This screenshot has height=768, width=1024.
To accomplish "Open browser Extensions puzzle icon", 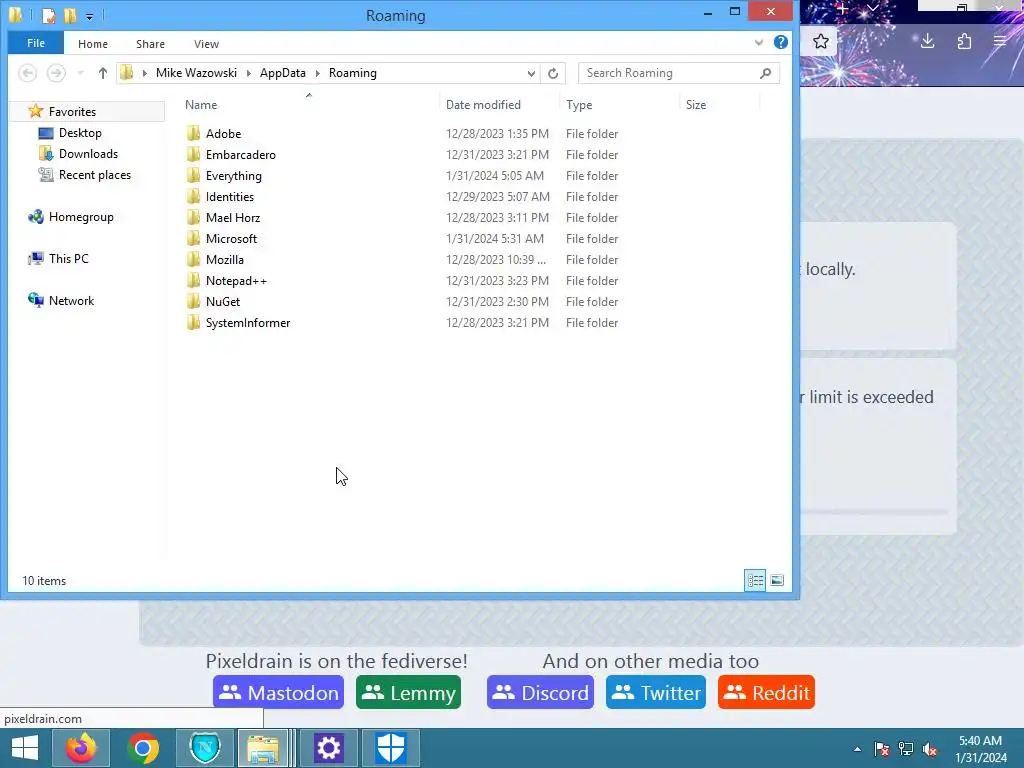I will (x=965, y=42).
